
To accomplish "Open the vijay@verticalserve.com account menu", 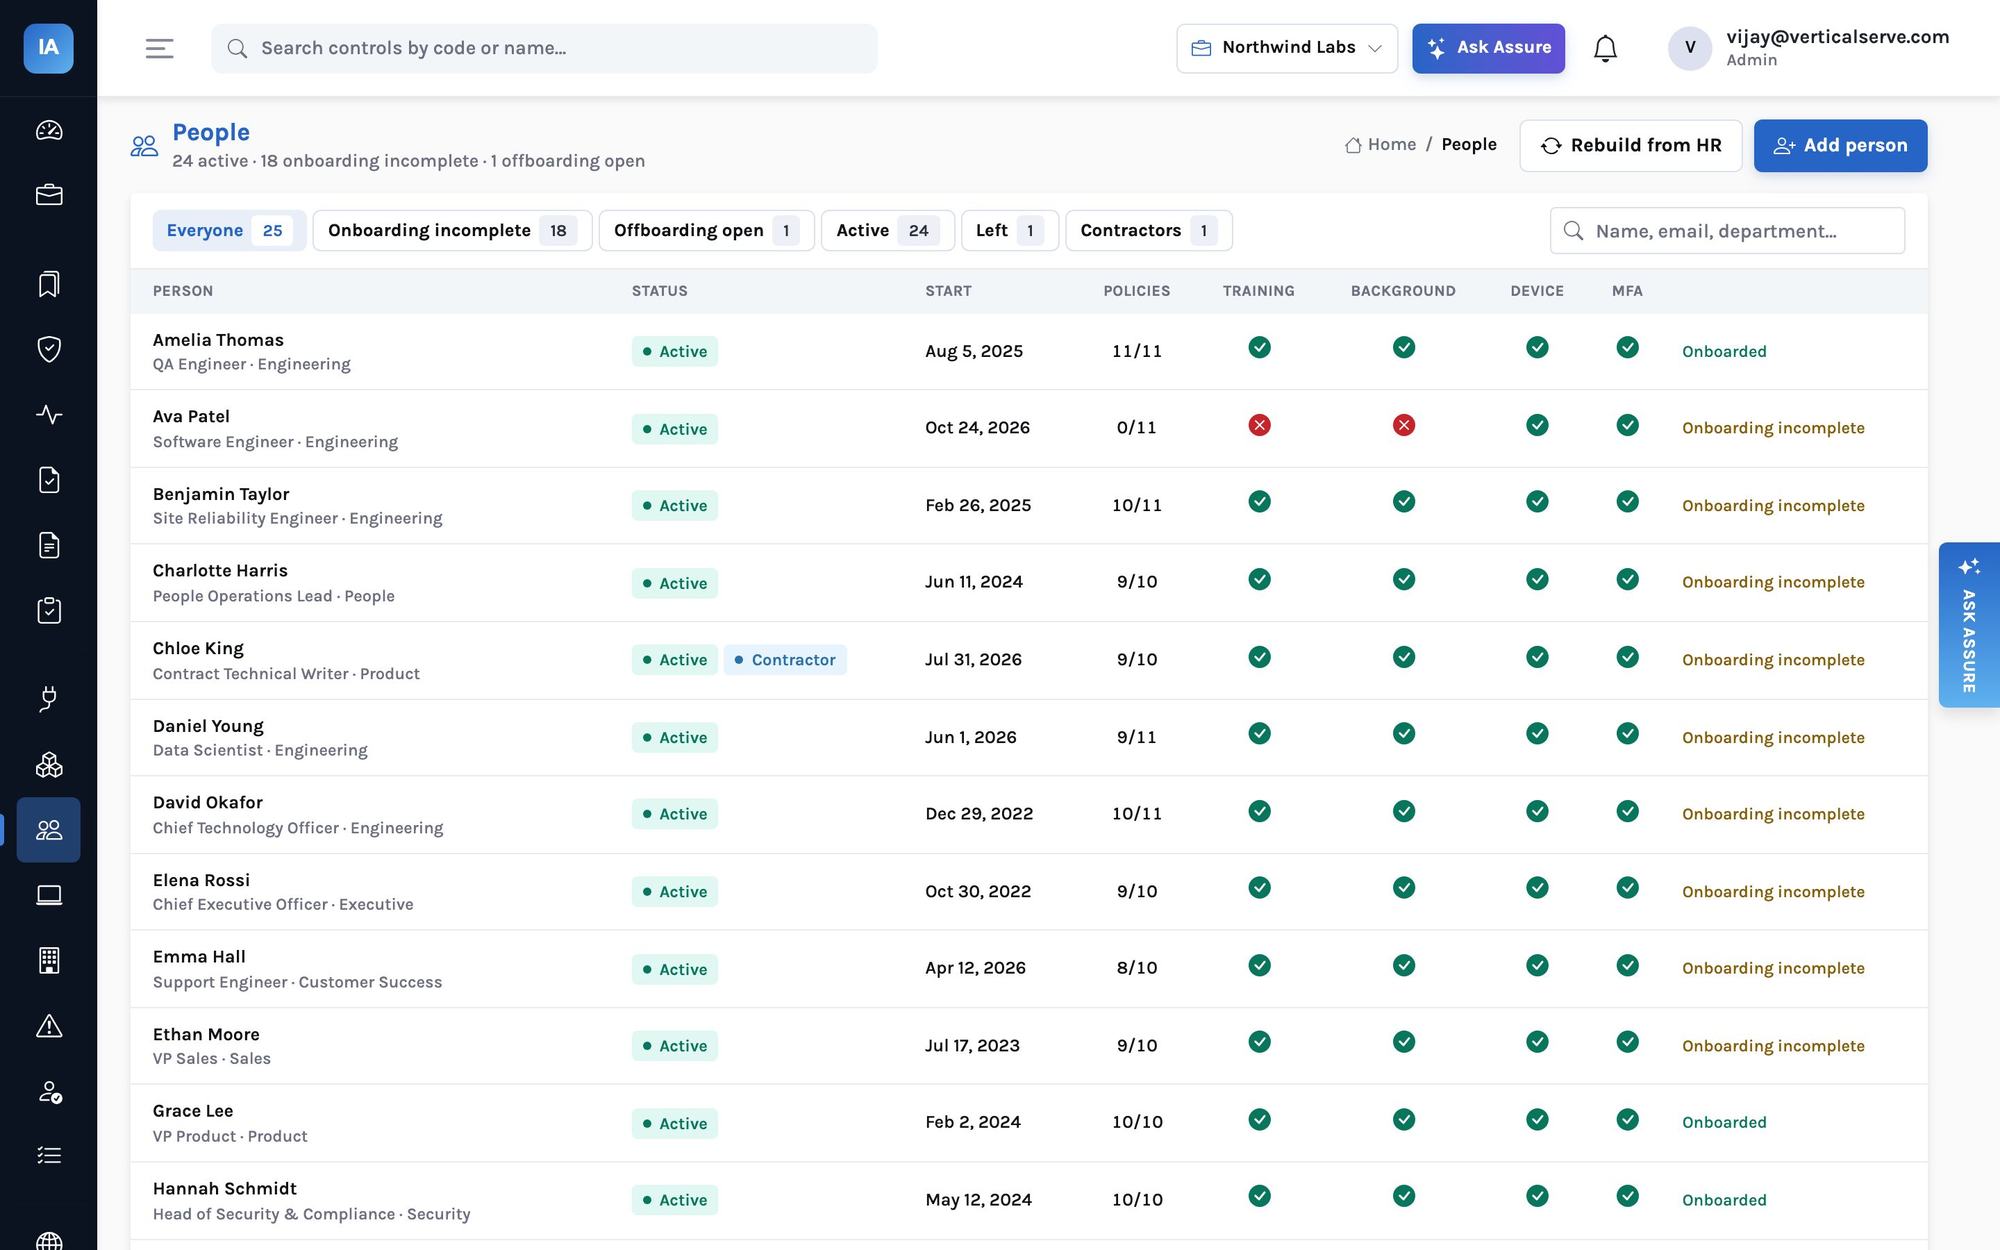I will [1809, 48].
